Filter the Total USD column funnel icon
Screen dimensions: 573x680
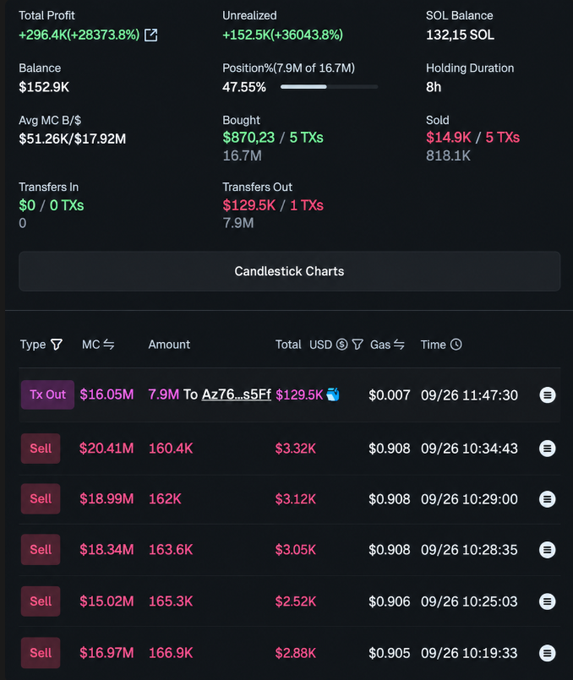tap(357, 344)
